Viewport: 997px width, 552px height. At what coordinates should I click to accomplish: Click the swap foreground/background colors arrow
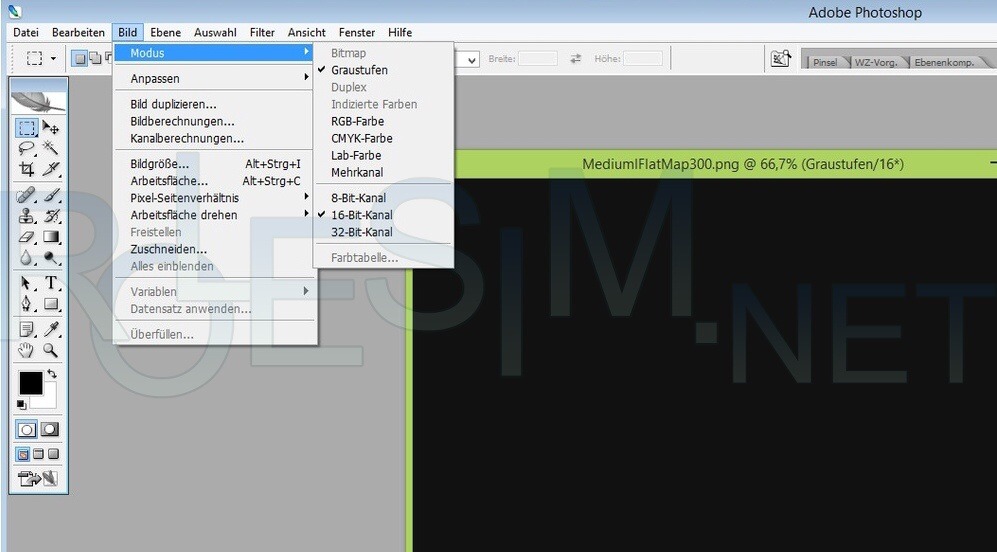pos(51,375)
